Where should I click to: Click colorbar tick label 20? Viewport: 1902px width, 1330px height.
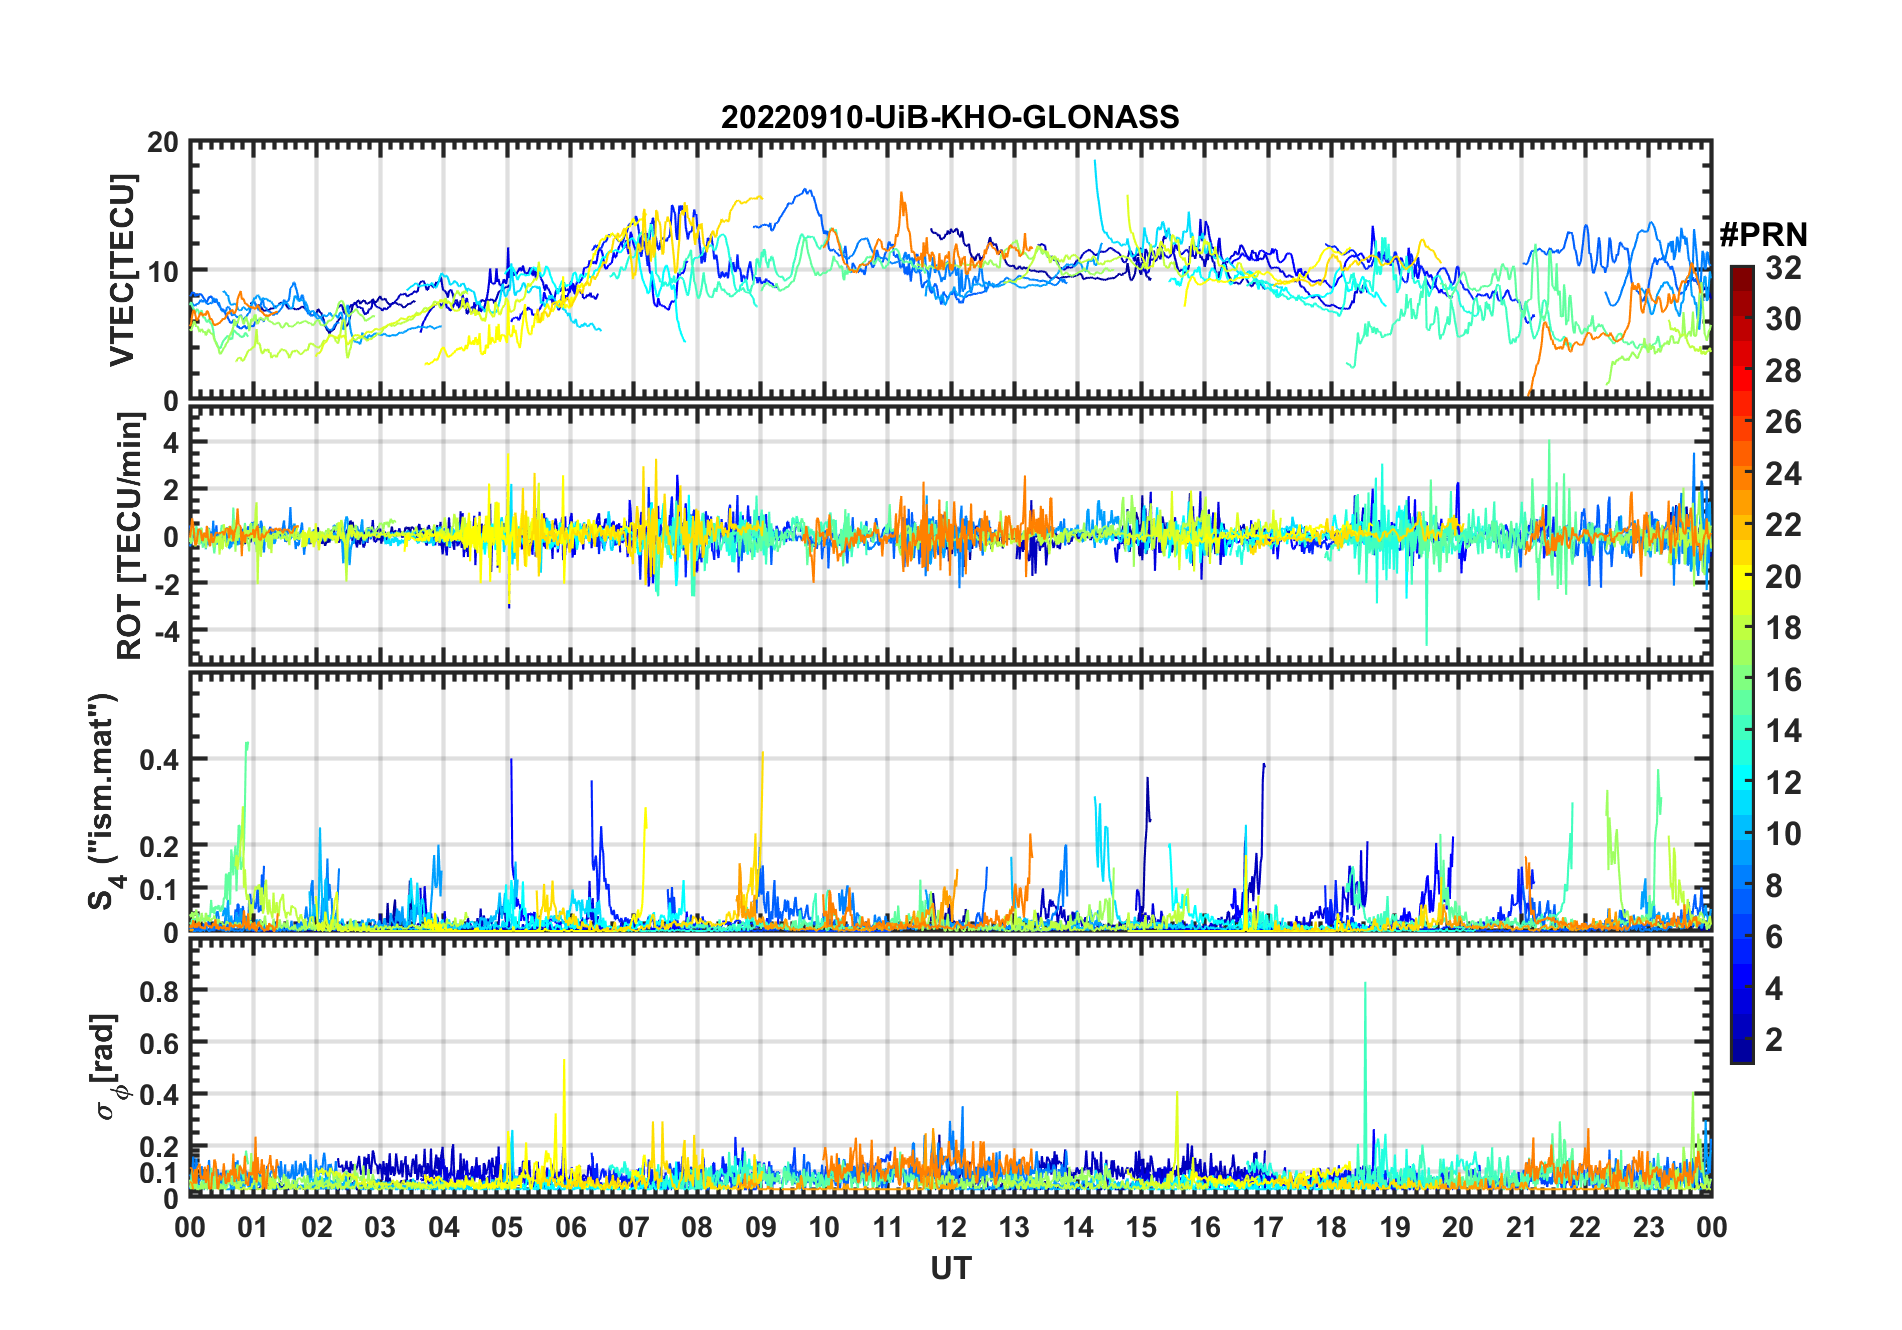coord(1783,577)
